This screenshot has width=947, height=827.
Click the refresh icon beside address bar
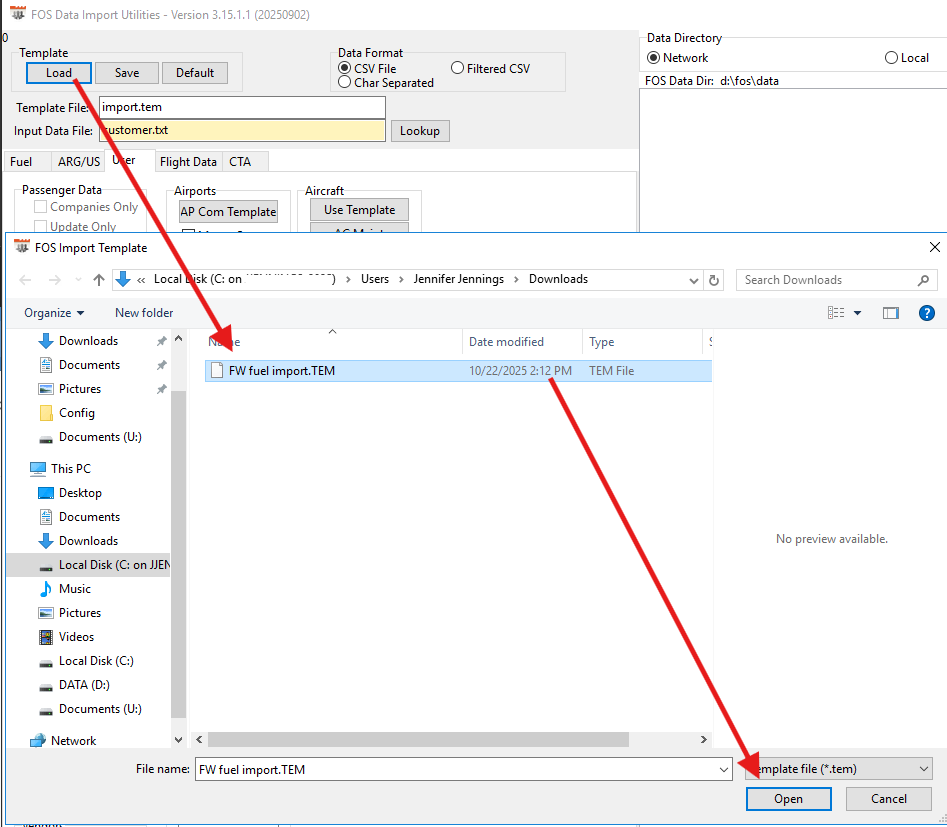713,280
